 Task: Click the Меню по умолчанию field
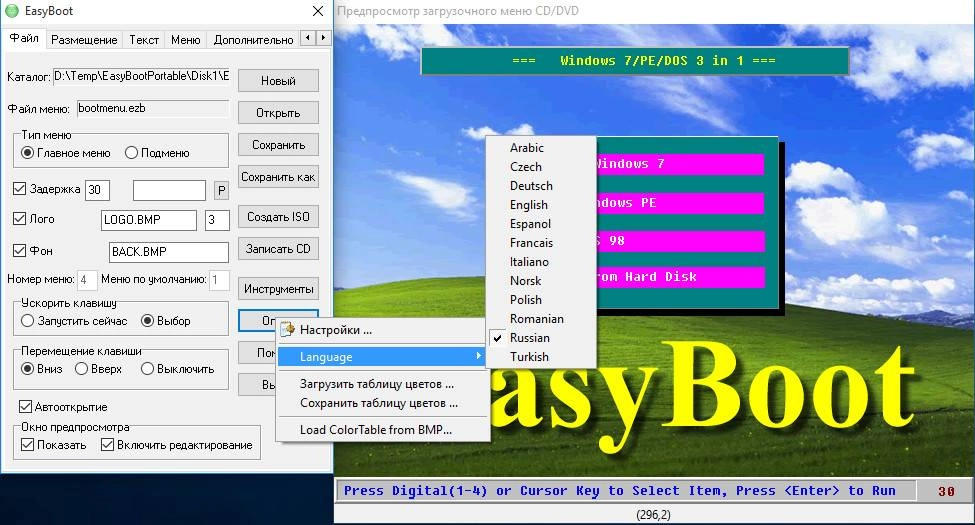219,280
